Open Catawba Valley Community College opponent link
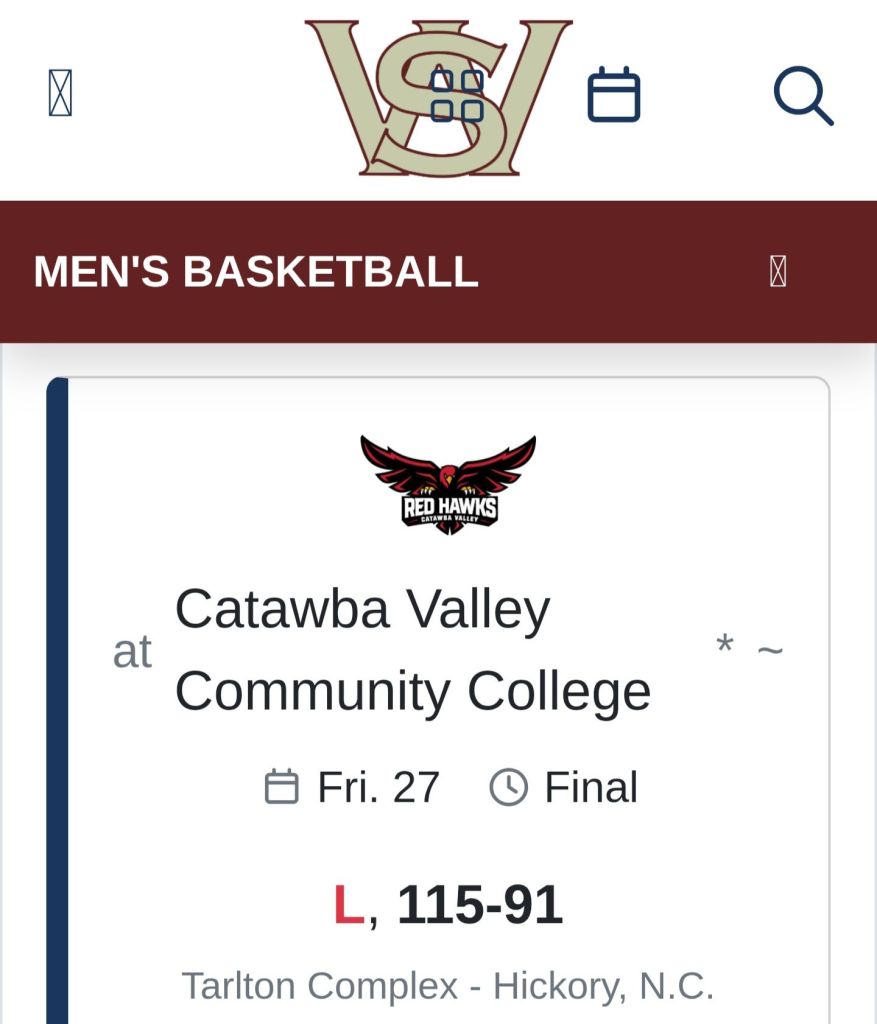This screenshot has height=1024, width=877. click(412, 650)
